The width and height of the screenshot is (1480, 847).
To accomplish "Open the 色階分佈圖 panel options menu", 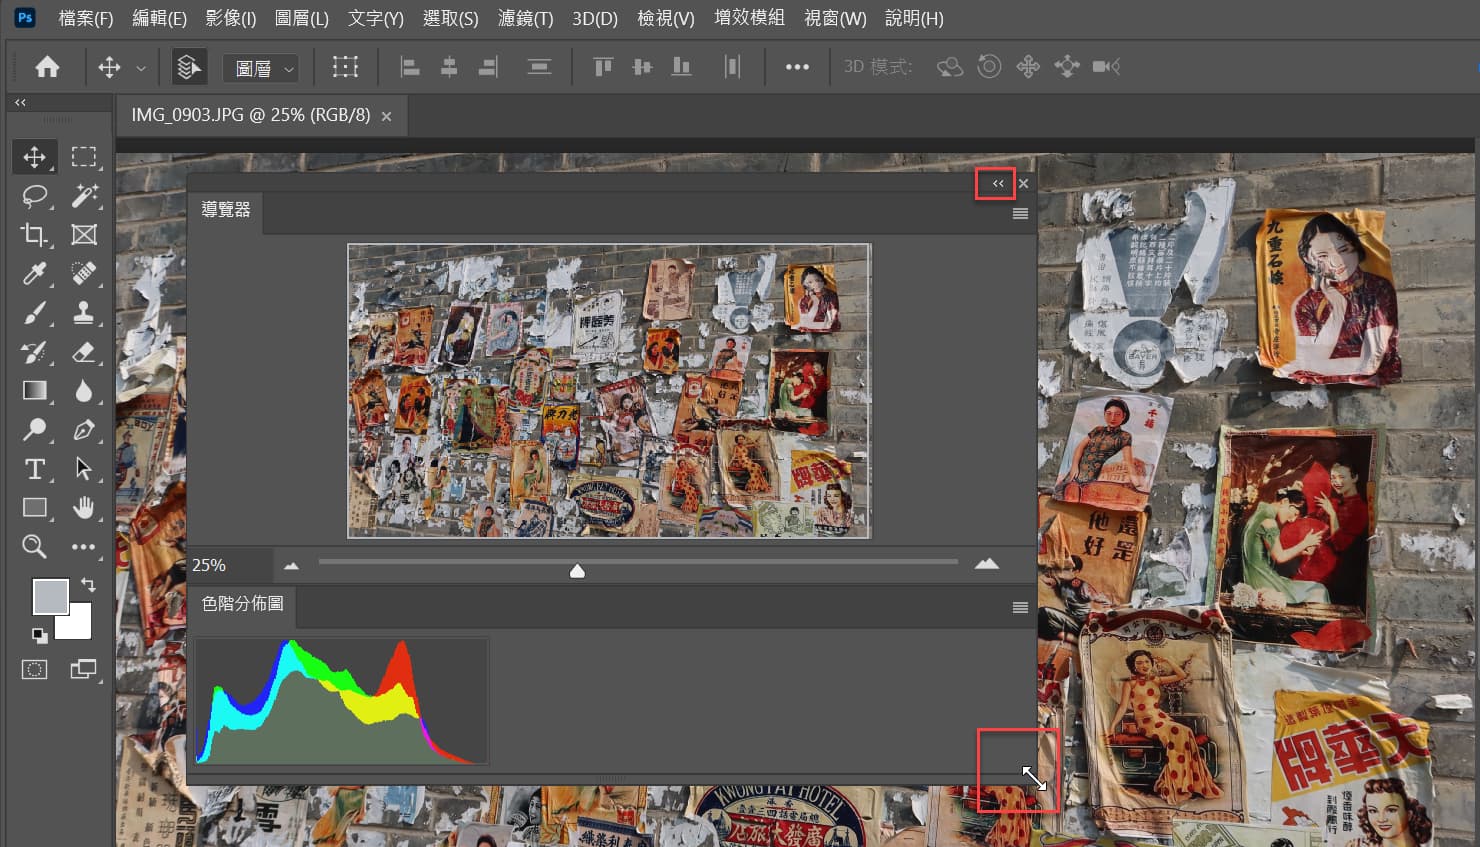I will [x=1020, y=607].
